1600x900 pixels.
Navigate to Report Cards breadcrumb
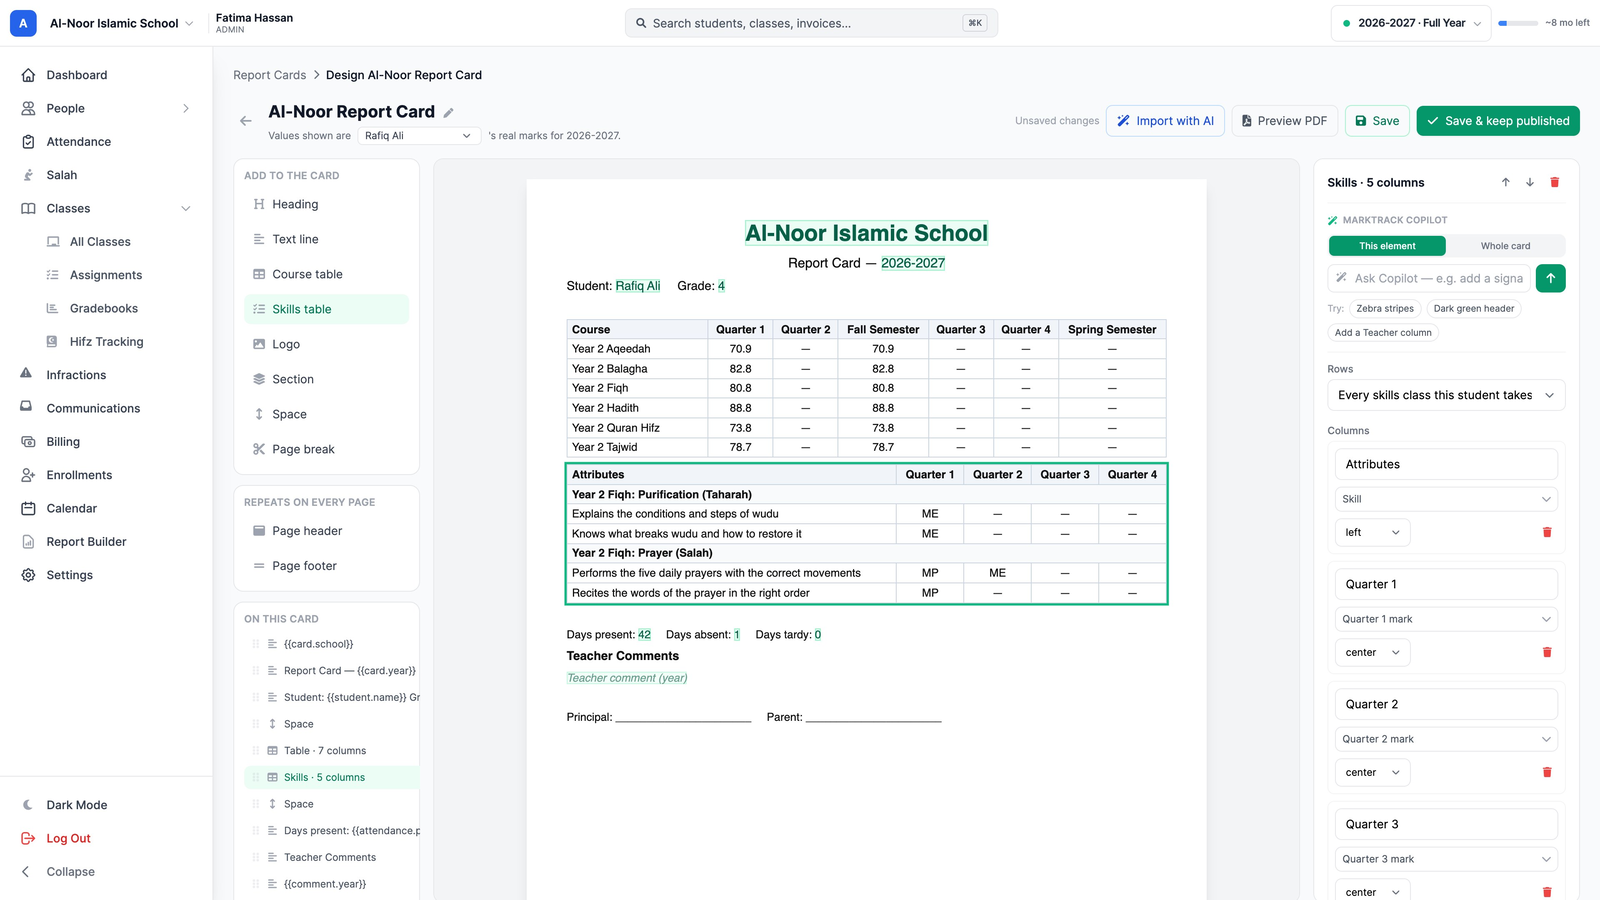click(x=269, y=75)
